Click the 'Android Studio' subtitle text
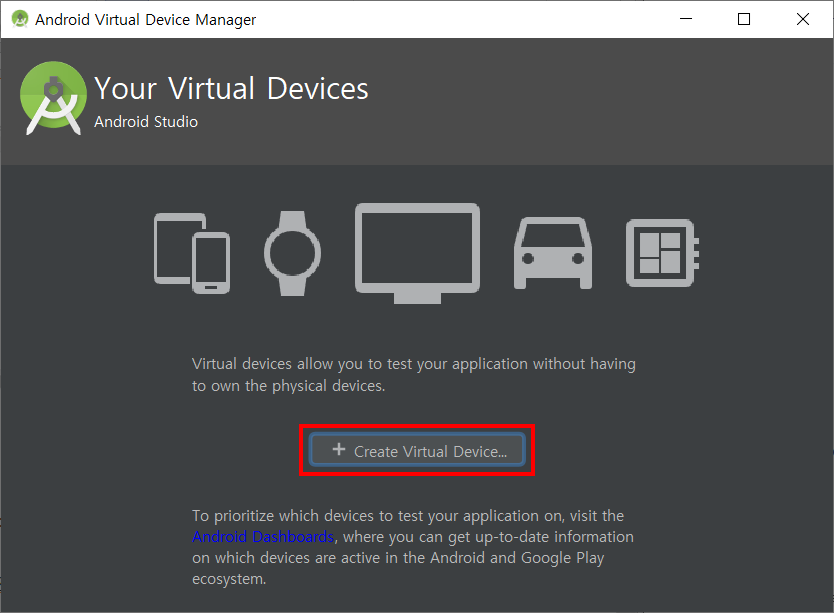 point(146,122)
